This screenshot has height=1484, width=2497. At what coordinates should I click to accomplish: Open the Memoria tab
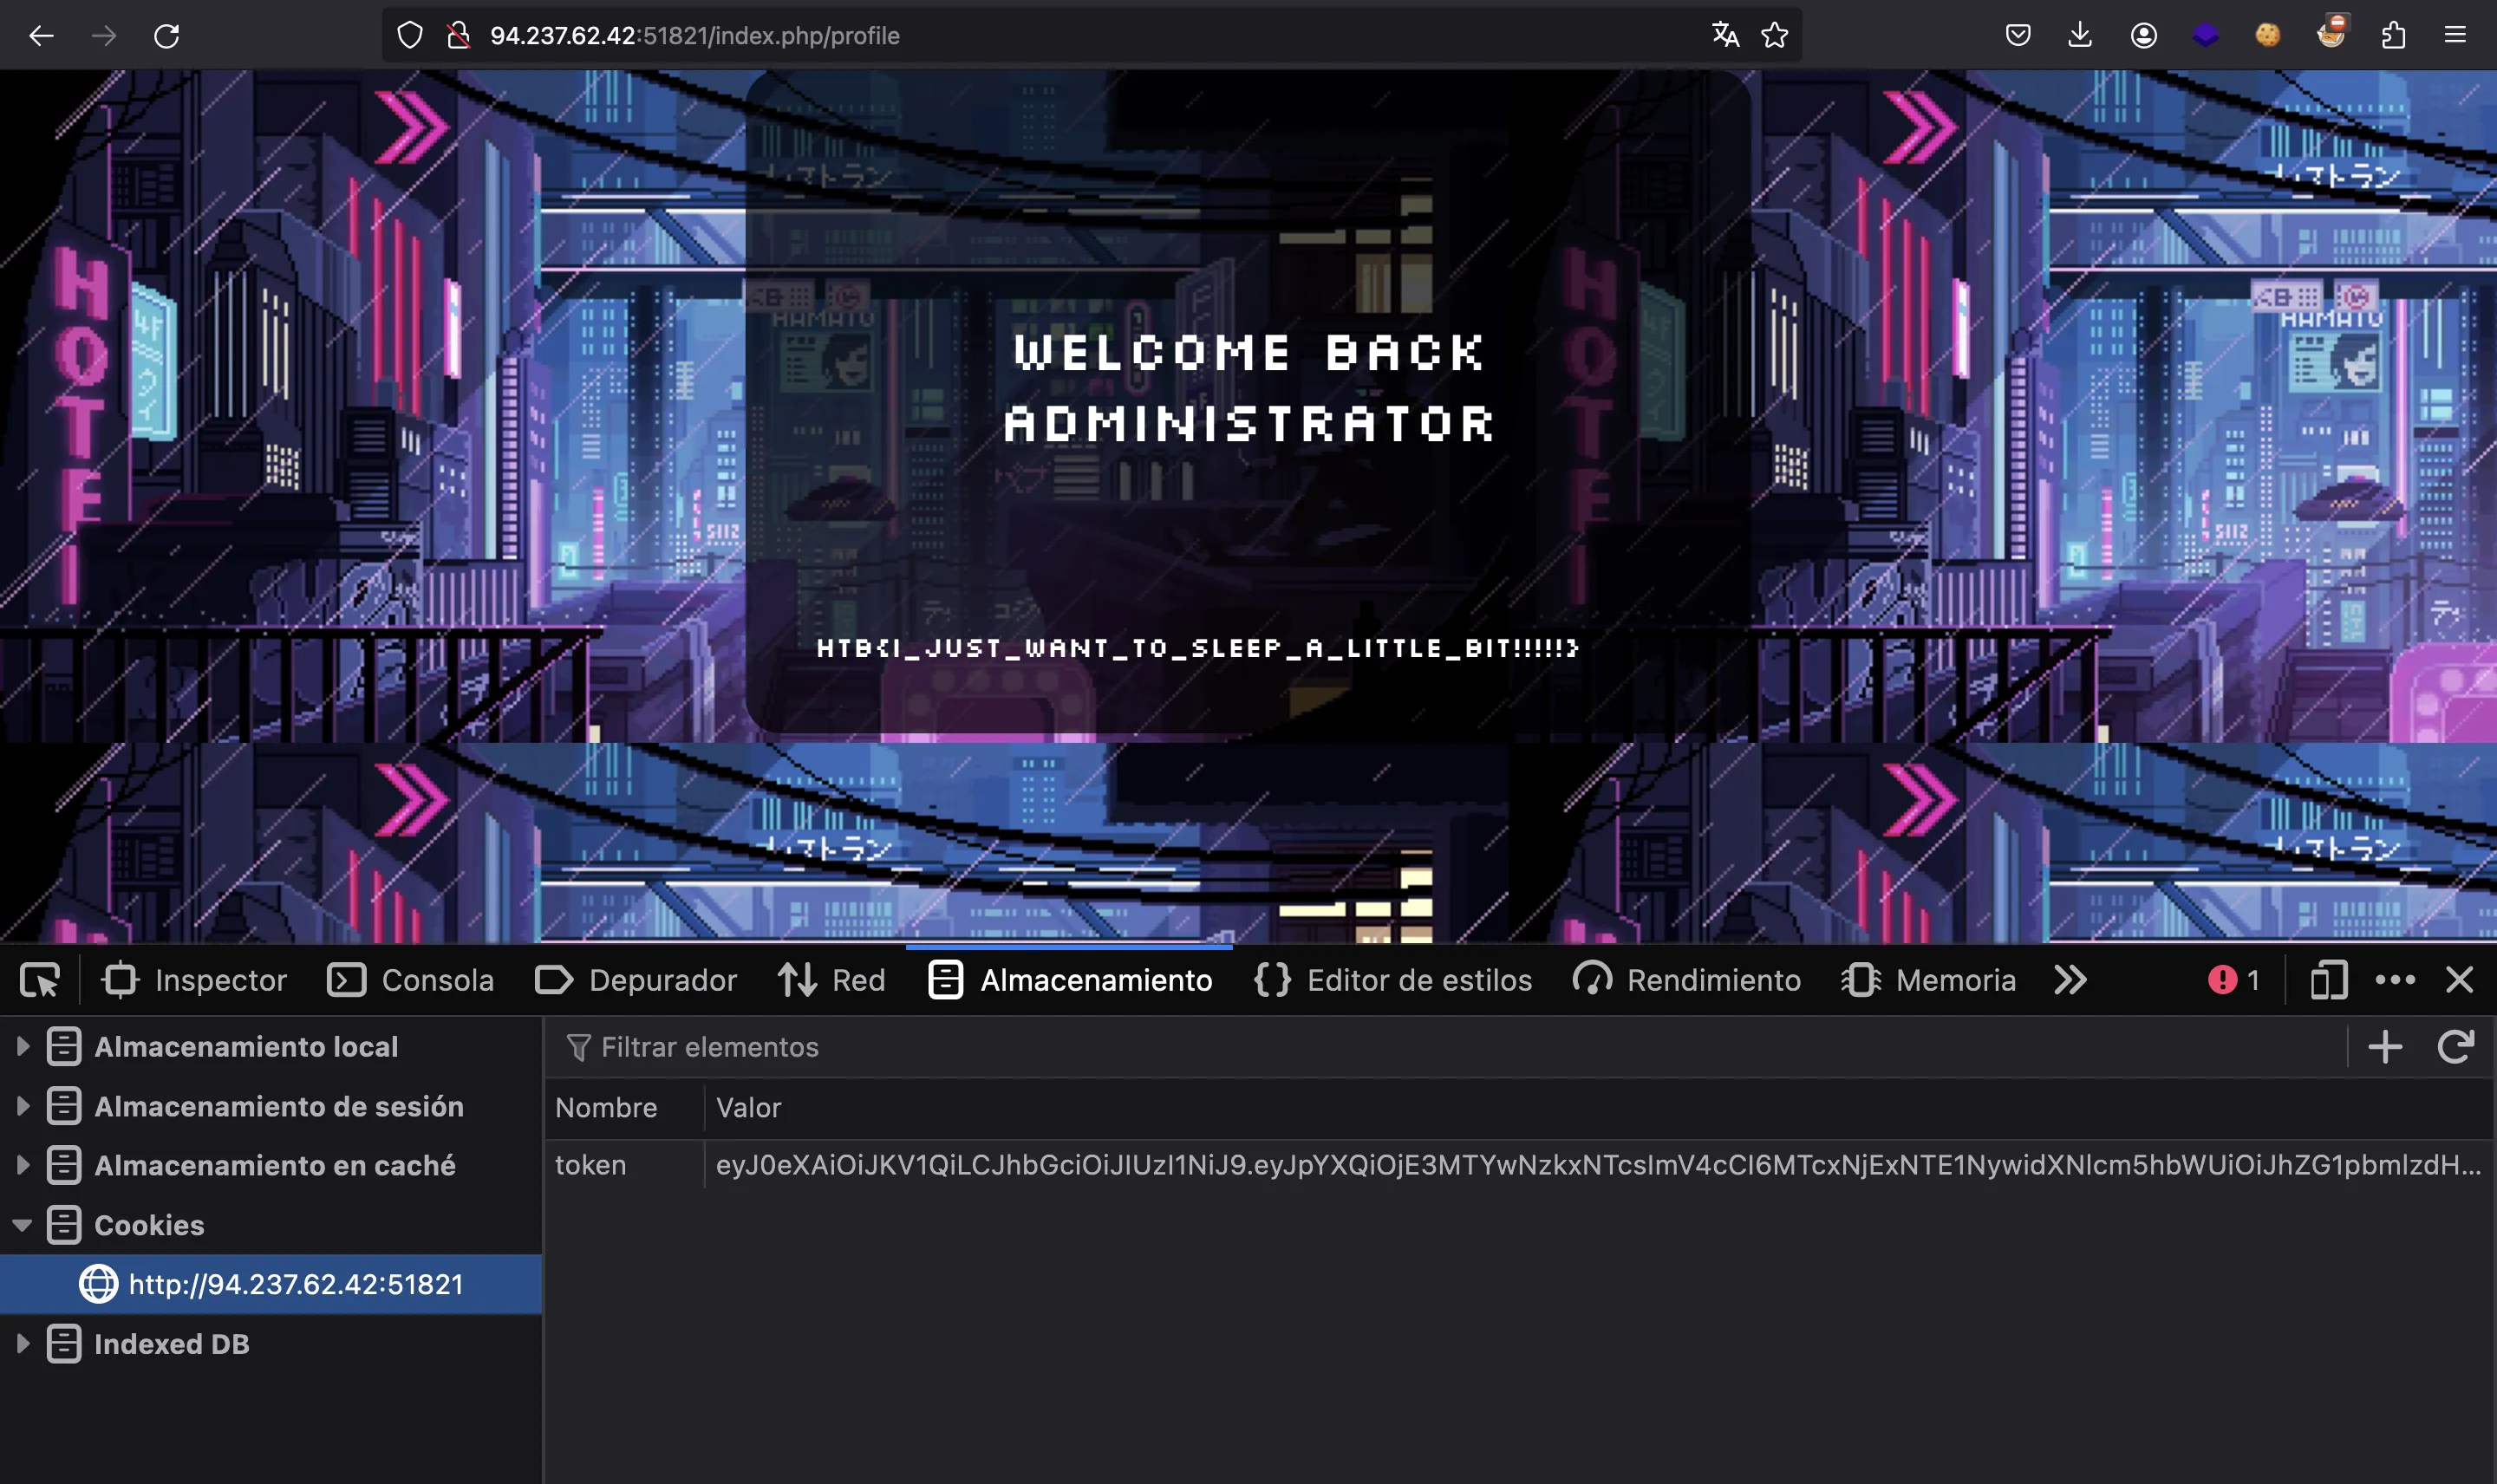[1928, 980]
